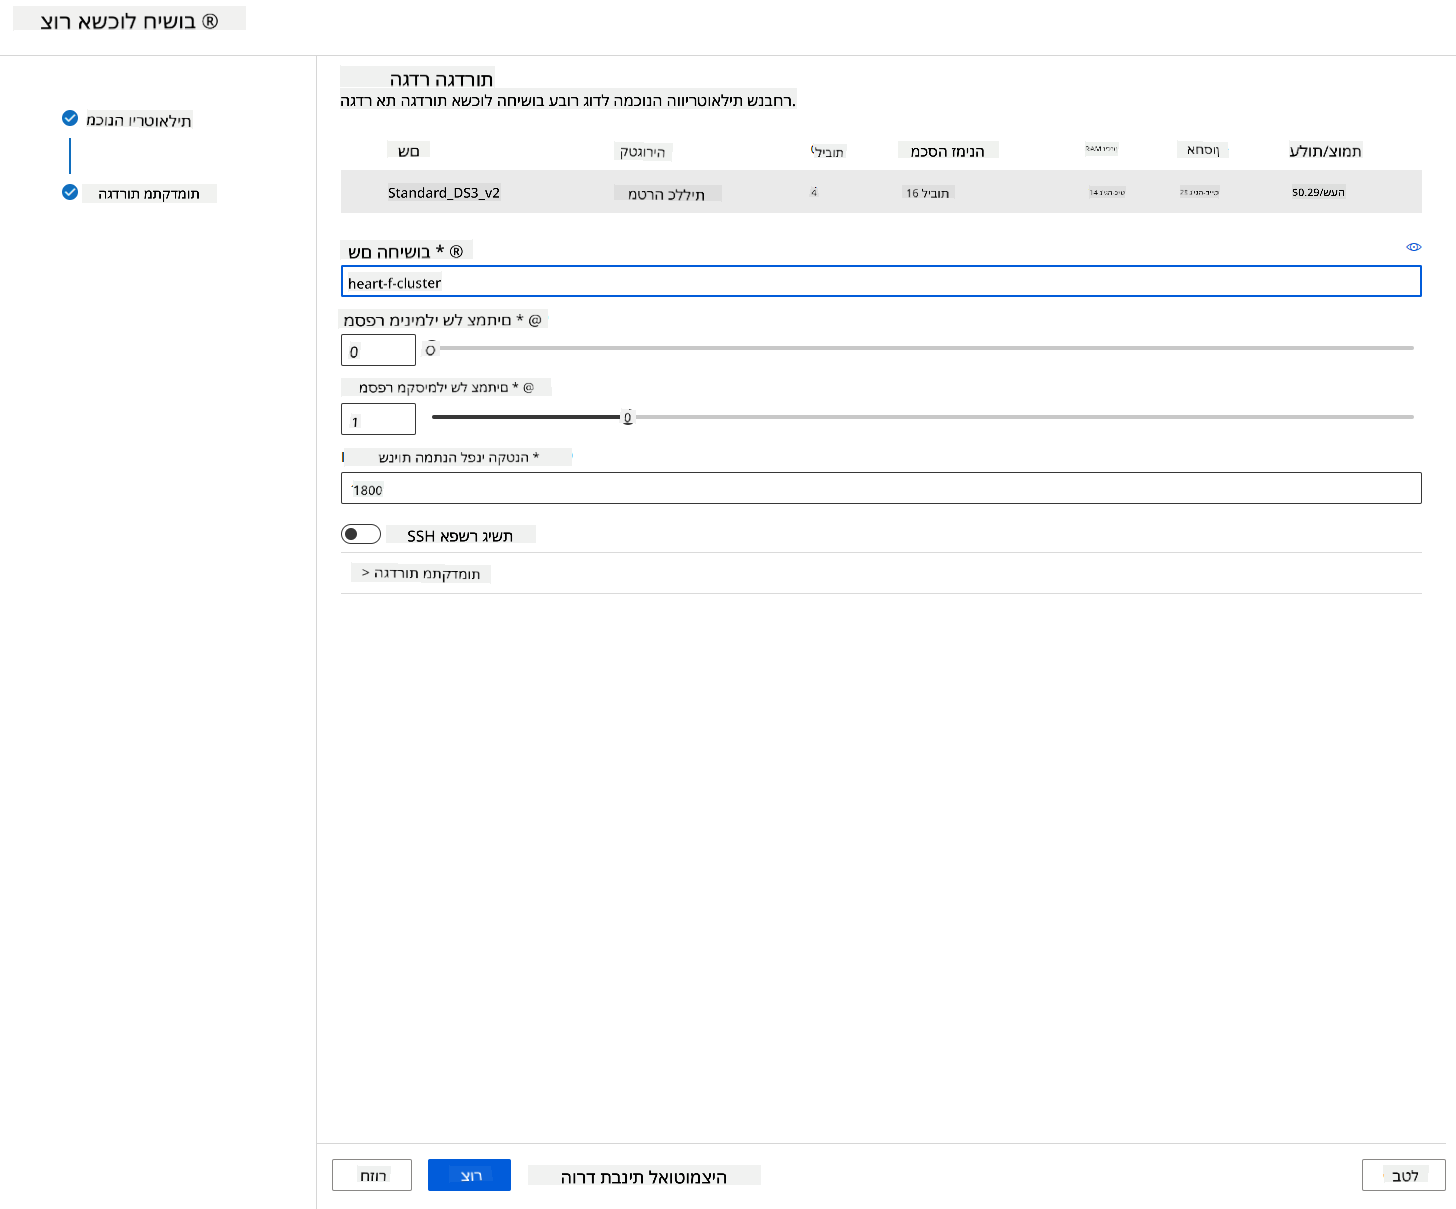Open the Virtual Machine step in sidebar
The image size is (1456, 1209).
point(139,120)
